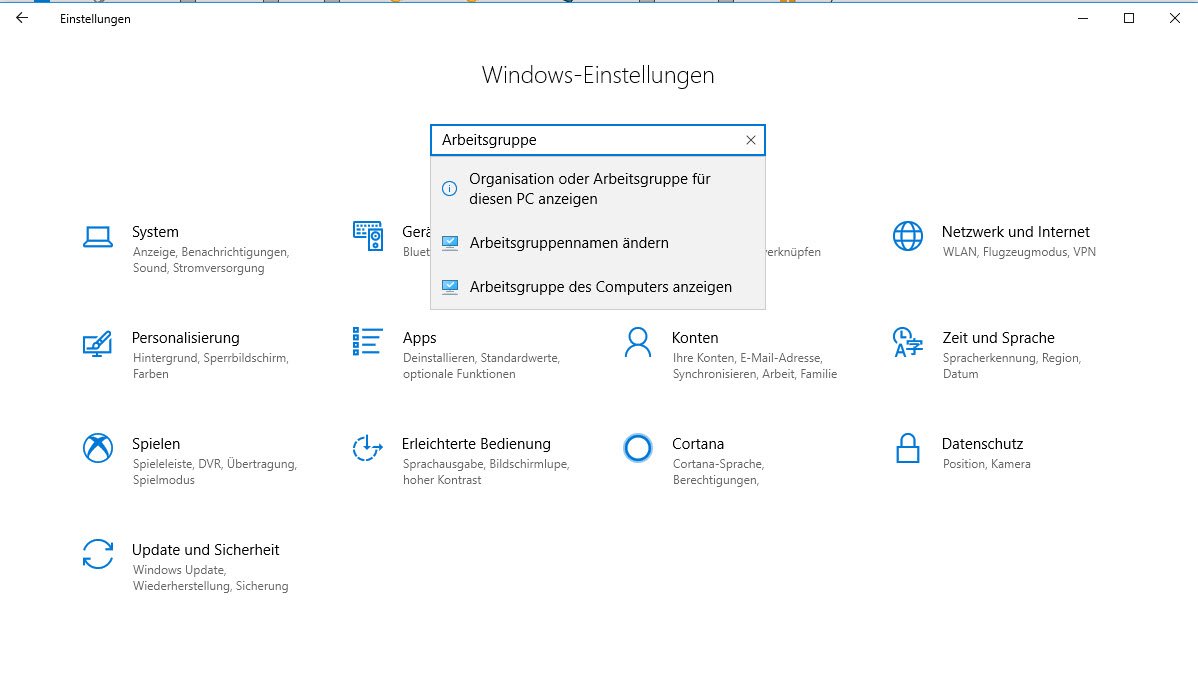Select 'Arbeitsgruppennamen ändern' suggestion
1198x682 pixels.
point(598,243)
